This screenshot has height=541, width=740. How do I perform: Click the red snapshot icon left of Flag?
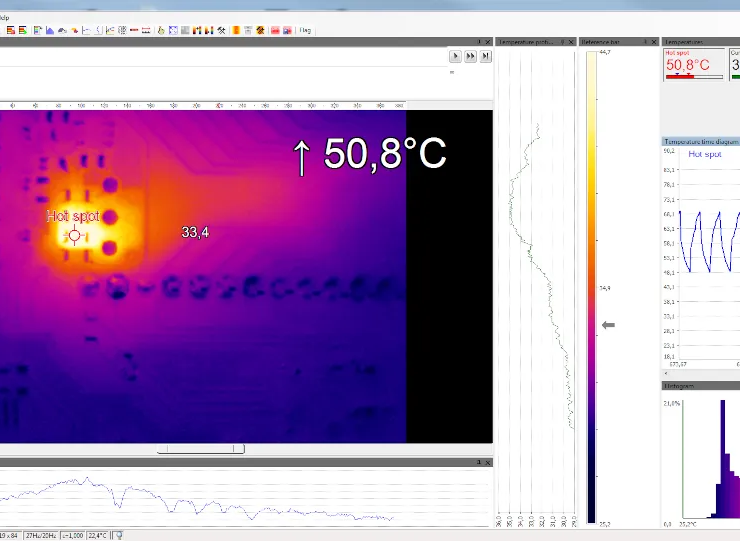pos(274,30)
